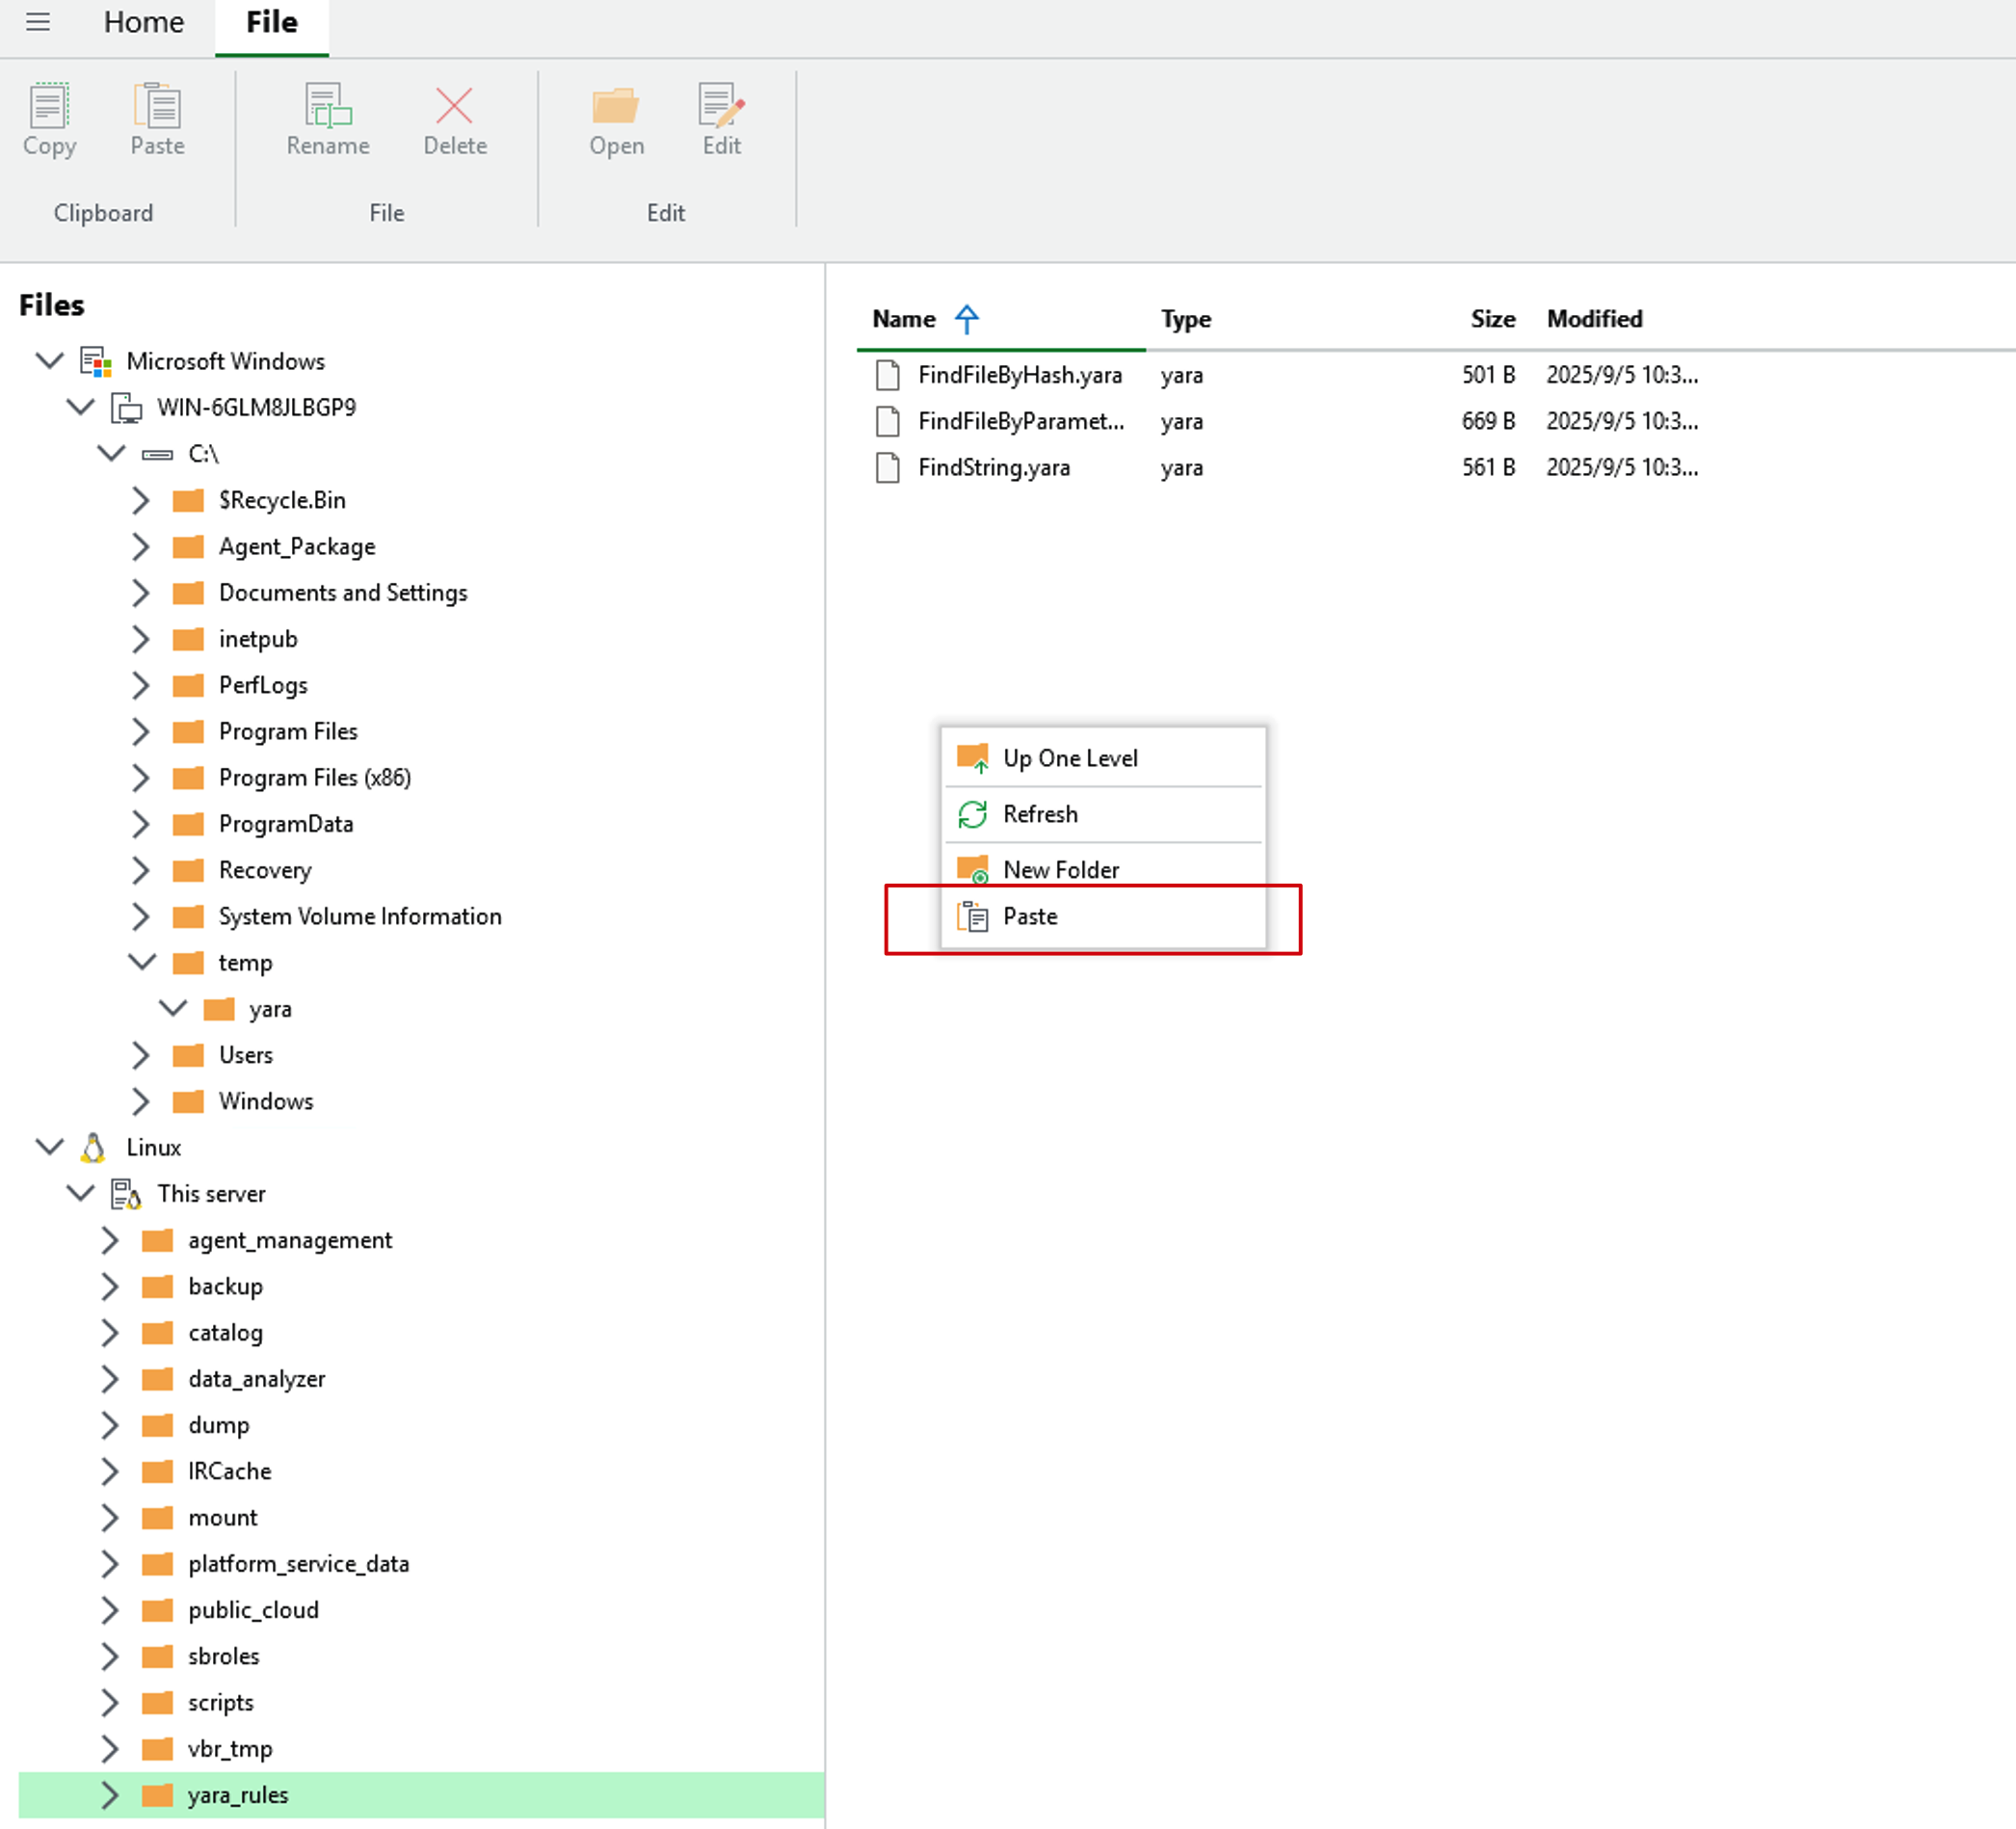2016x1829 pixels.
Task: Click the Rename file icon
Action: 327,106
